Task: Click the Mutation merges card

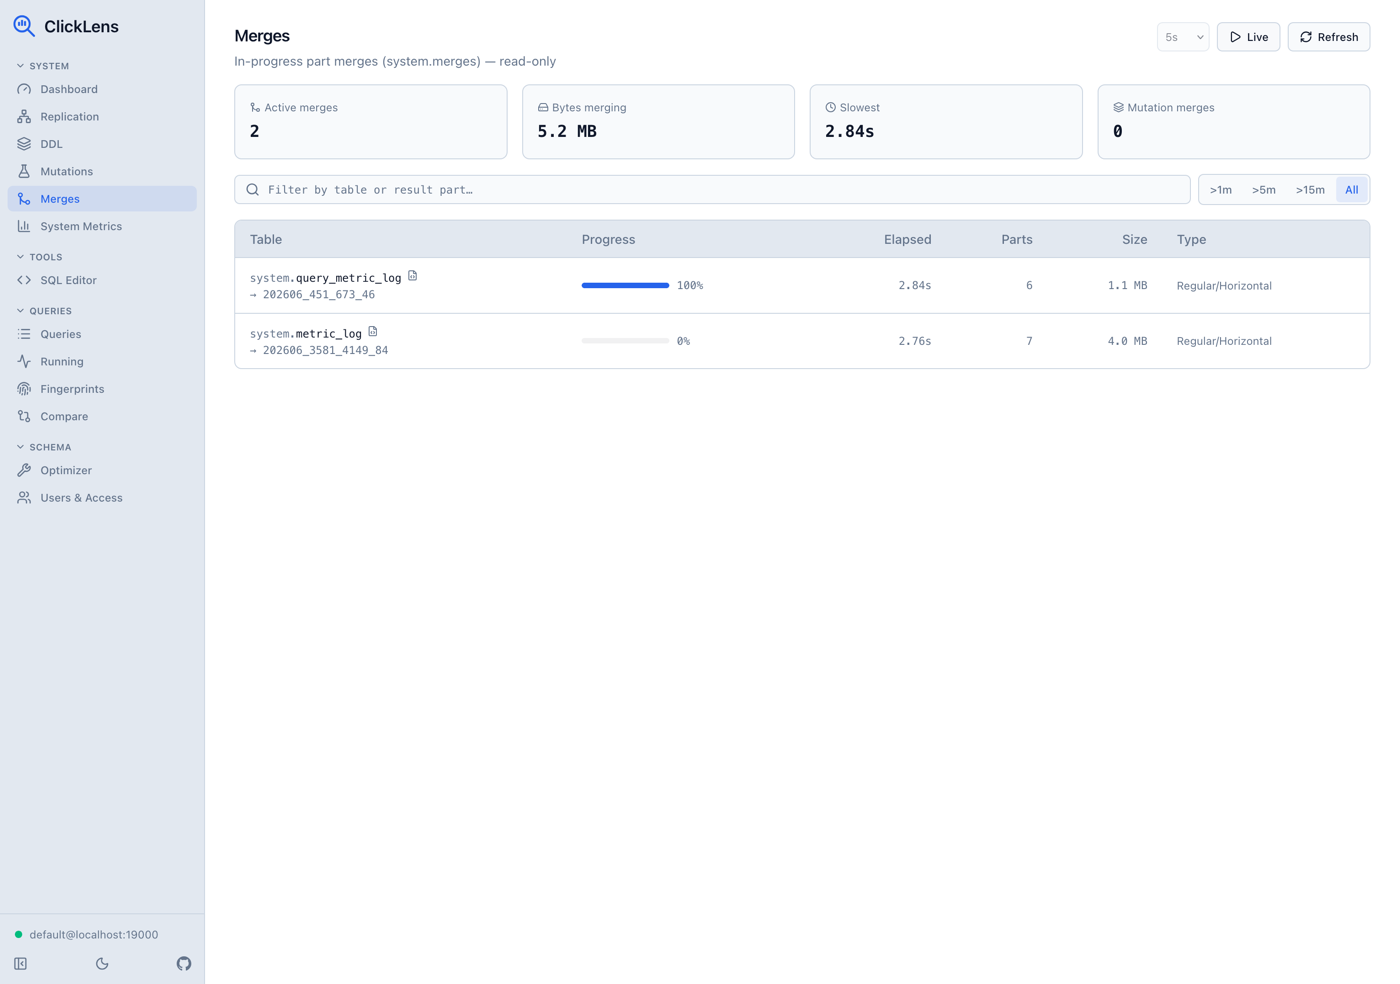Action: (x=1233, y=122)
